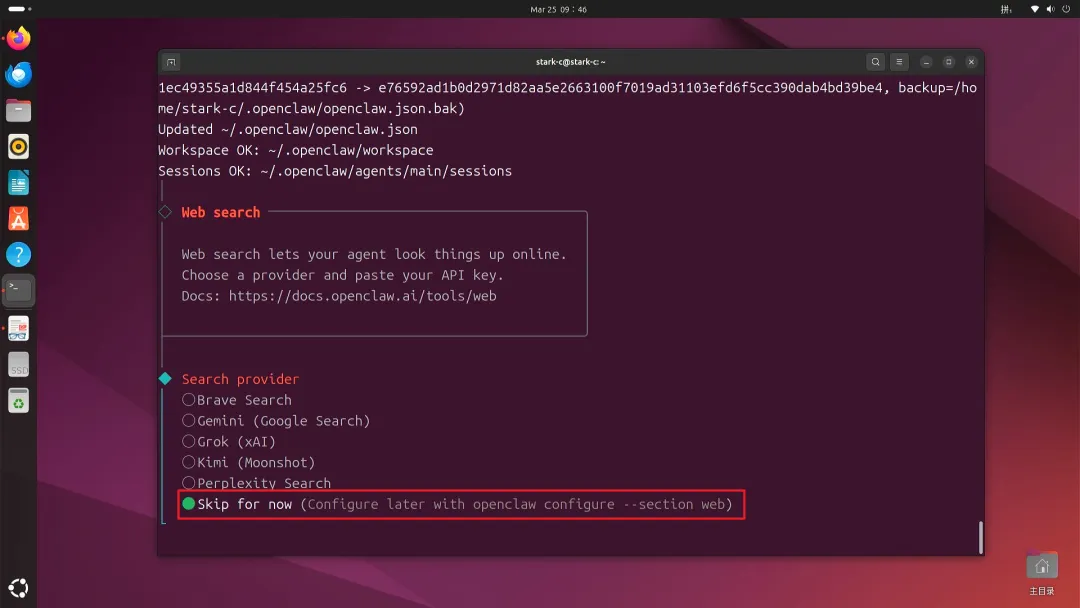Select the Grok (xAI) radio option
The image size is (1080, 608).
(x=188, y=441)
